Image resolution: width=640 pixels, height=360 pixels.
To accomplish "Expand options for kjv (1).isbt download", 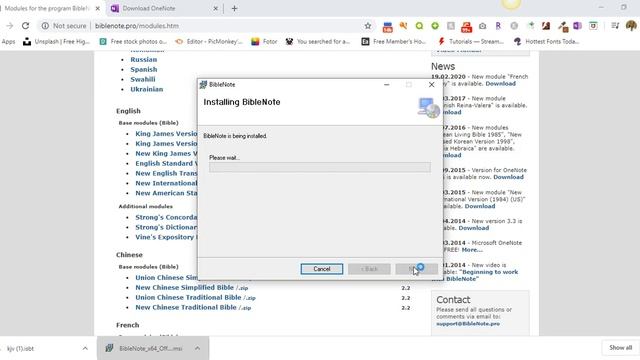I will [85, 348].
